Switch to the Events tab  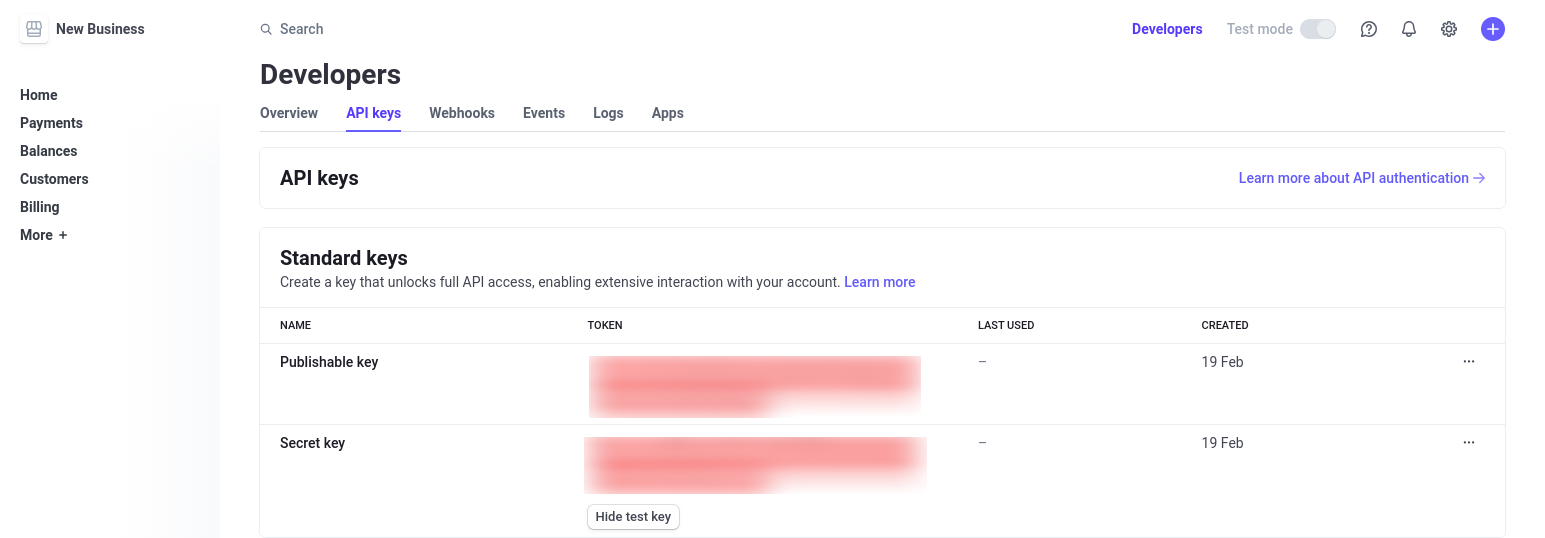(544, 113)
